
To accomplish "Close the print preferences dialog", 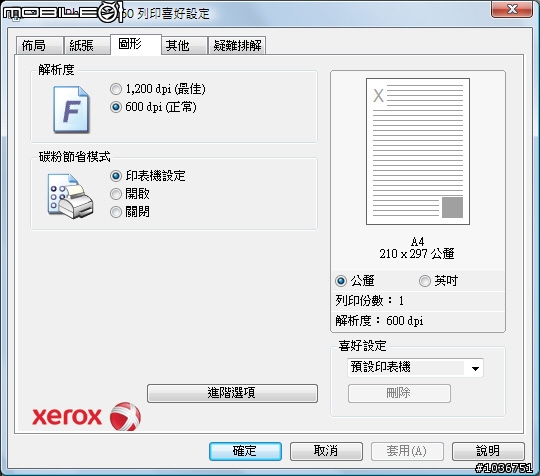I will click(512, 9).
